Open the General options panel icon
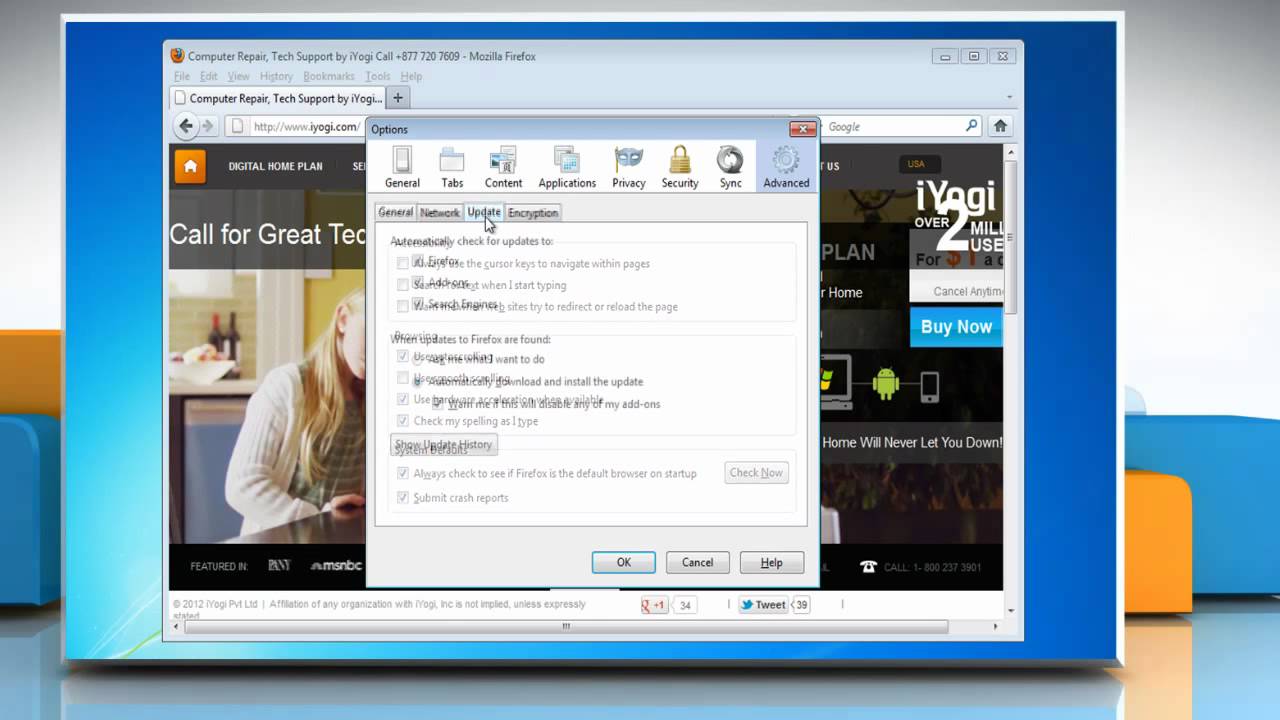Screen dimensions: 1280x720 402,167
